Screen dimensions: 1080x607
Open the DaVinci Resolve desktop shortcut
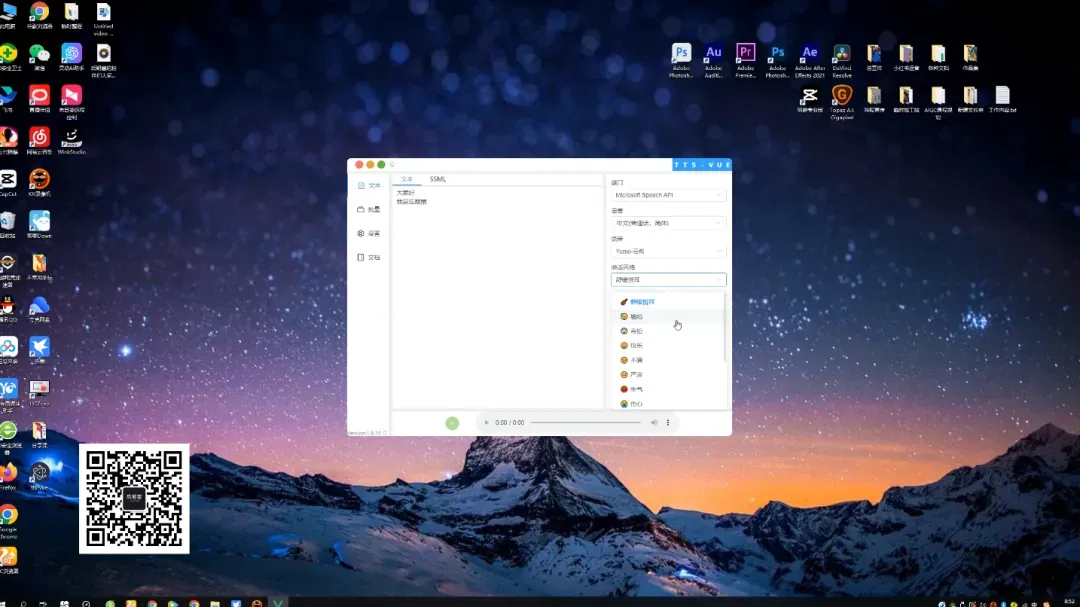[x=842, y=61]
